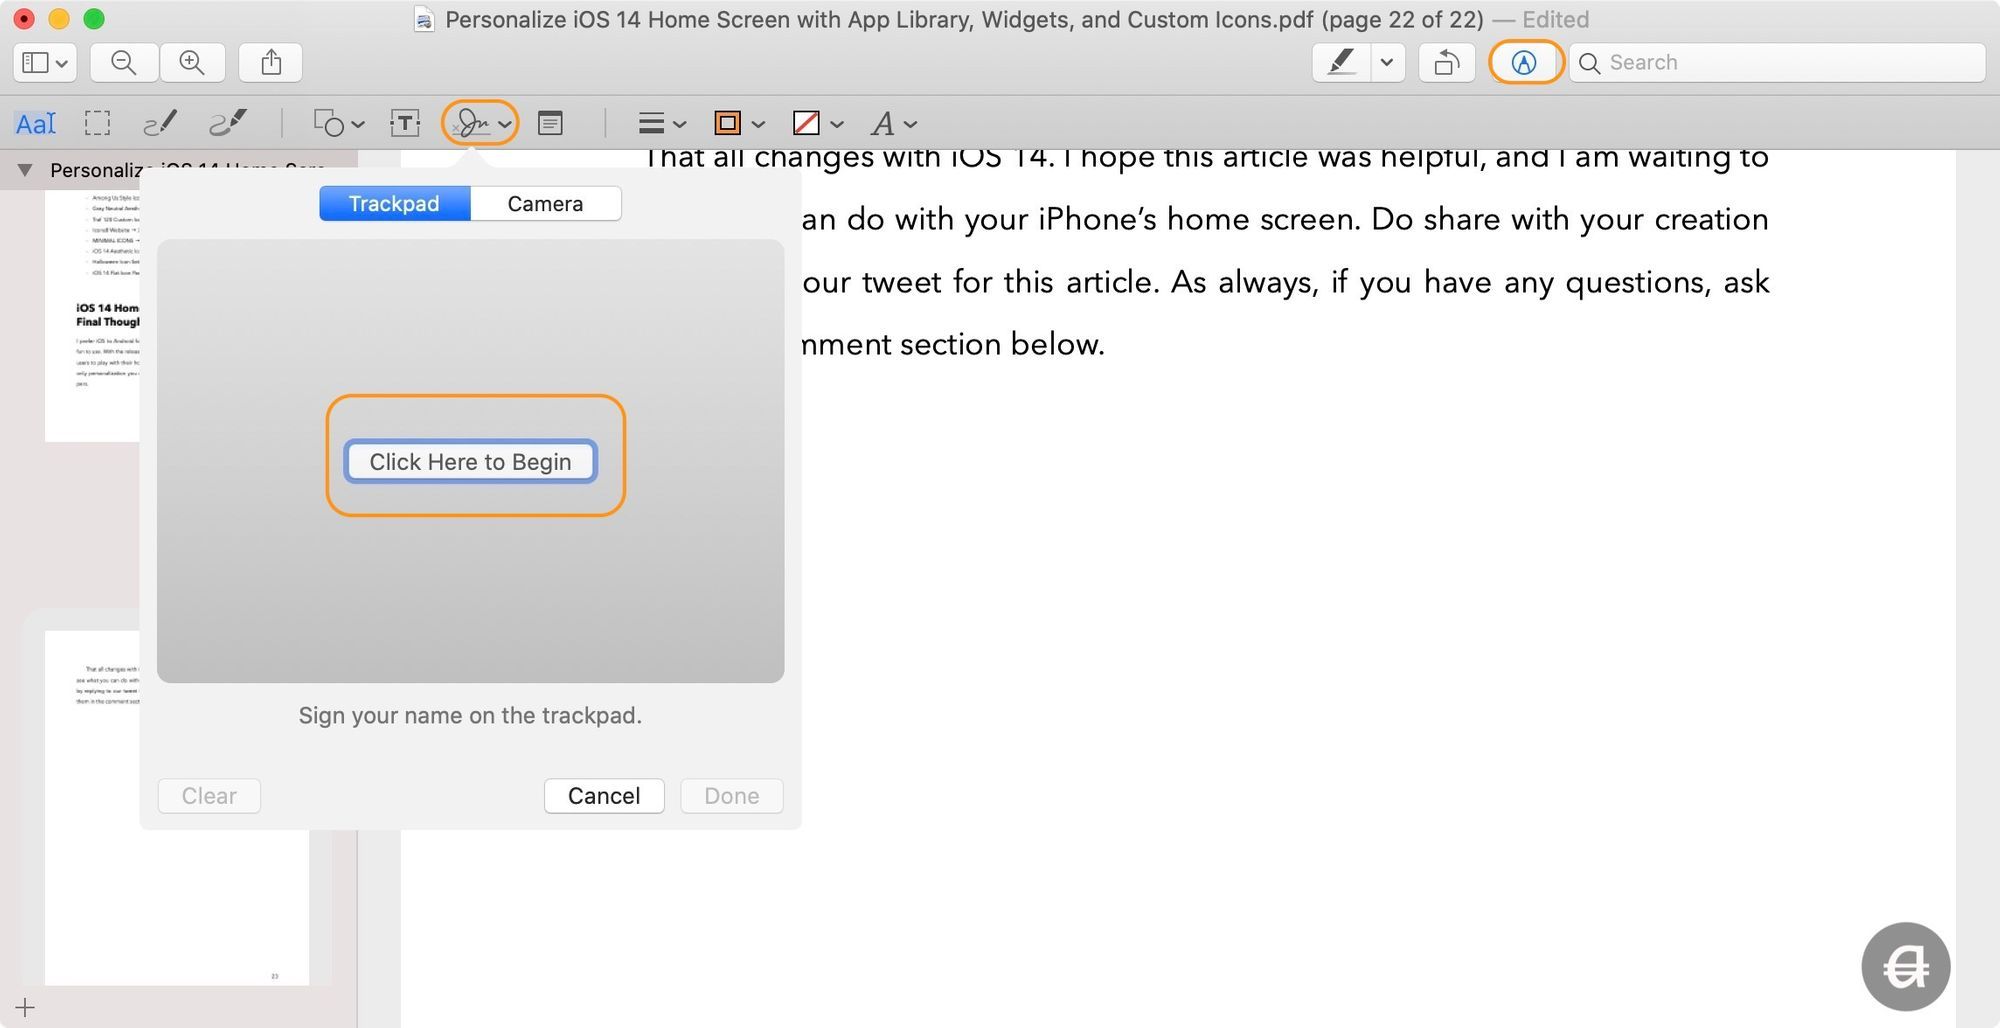Select the Rotate page icon

(x=1446, y=63)
